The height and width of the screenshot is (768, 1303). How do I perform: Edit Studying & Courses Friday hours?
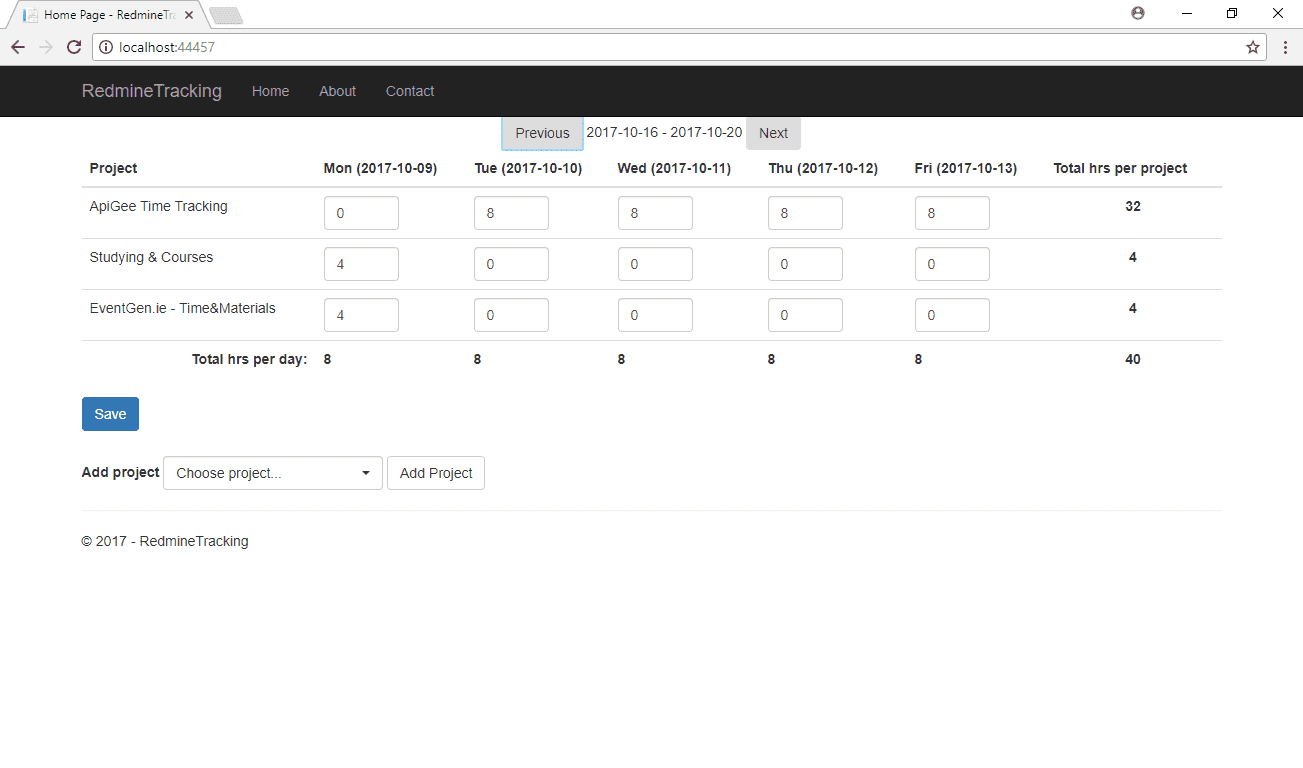952,264
